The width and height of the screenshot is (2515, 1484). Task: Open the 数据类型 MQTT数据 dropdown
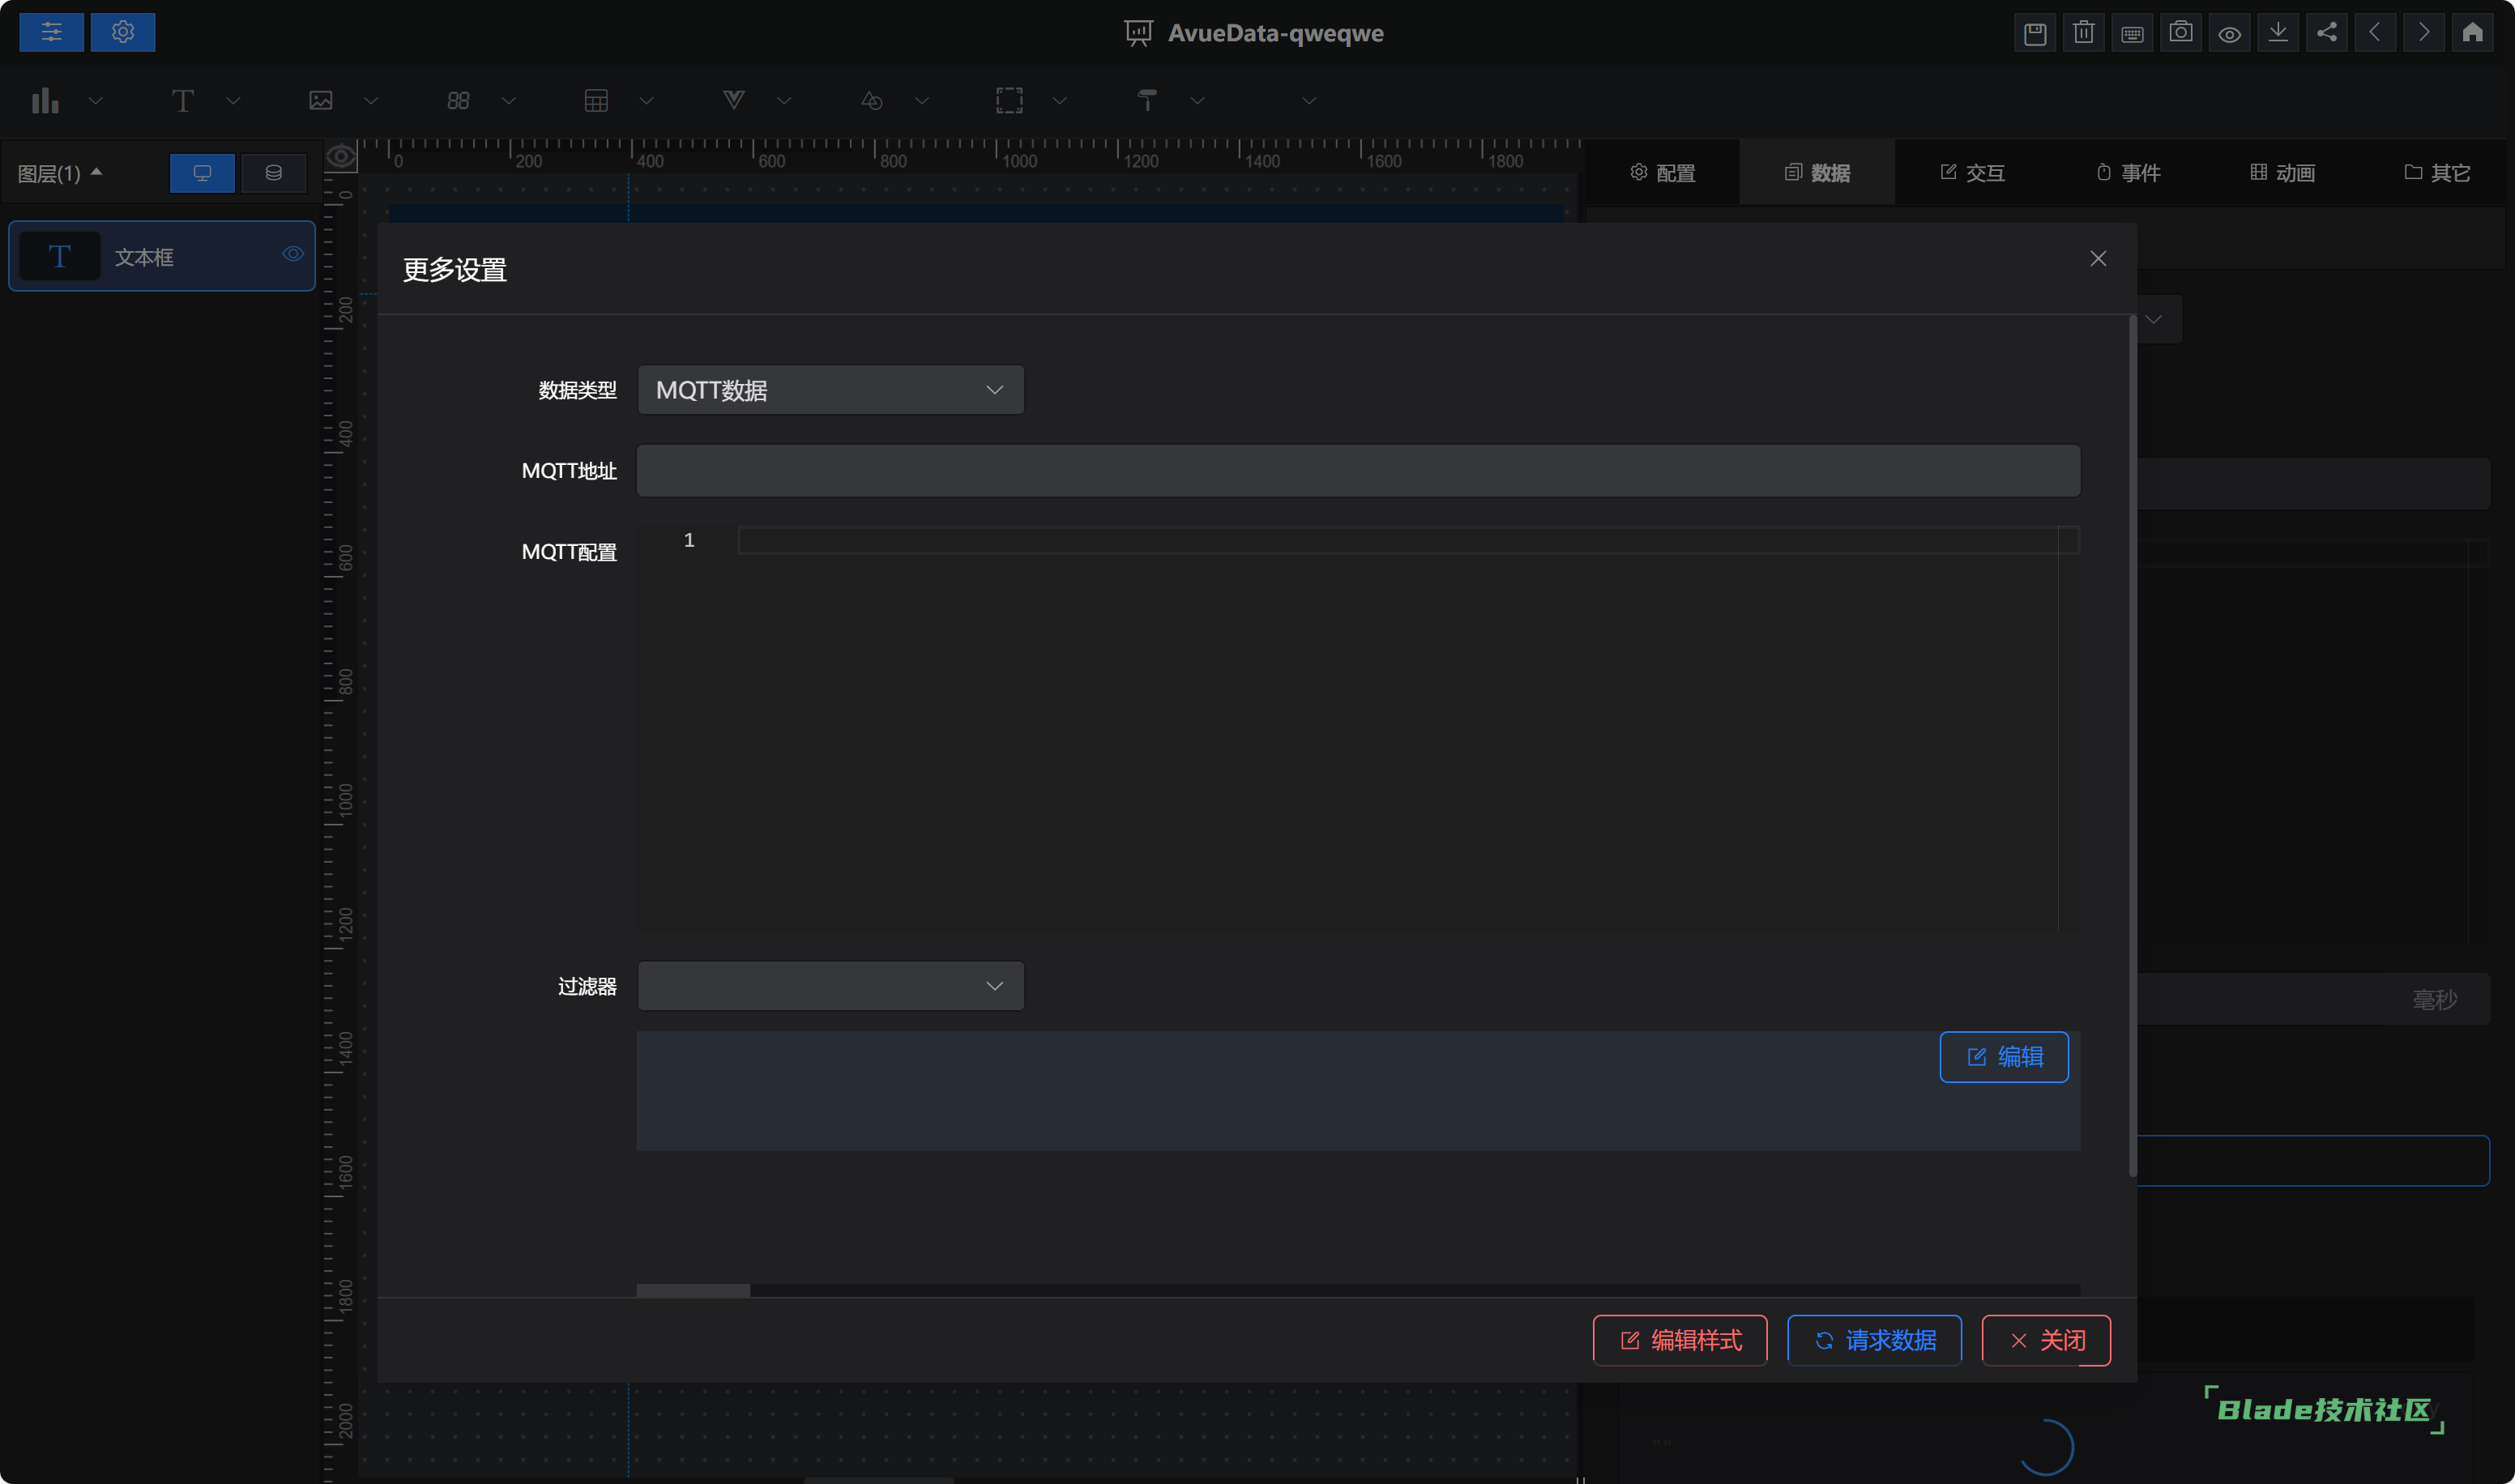(830, 390)
